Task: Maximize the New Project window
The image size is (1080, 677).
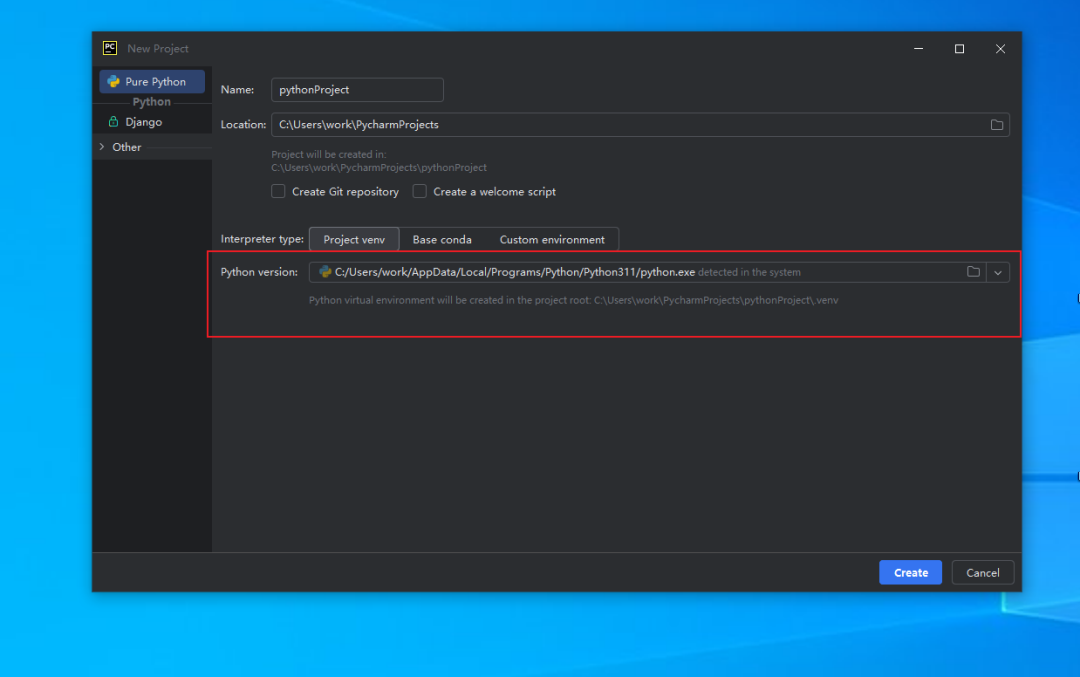Action: point(959,49)
